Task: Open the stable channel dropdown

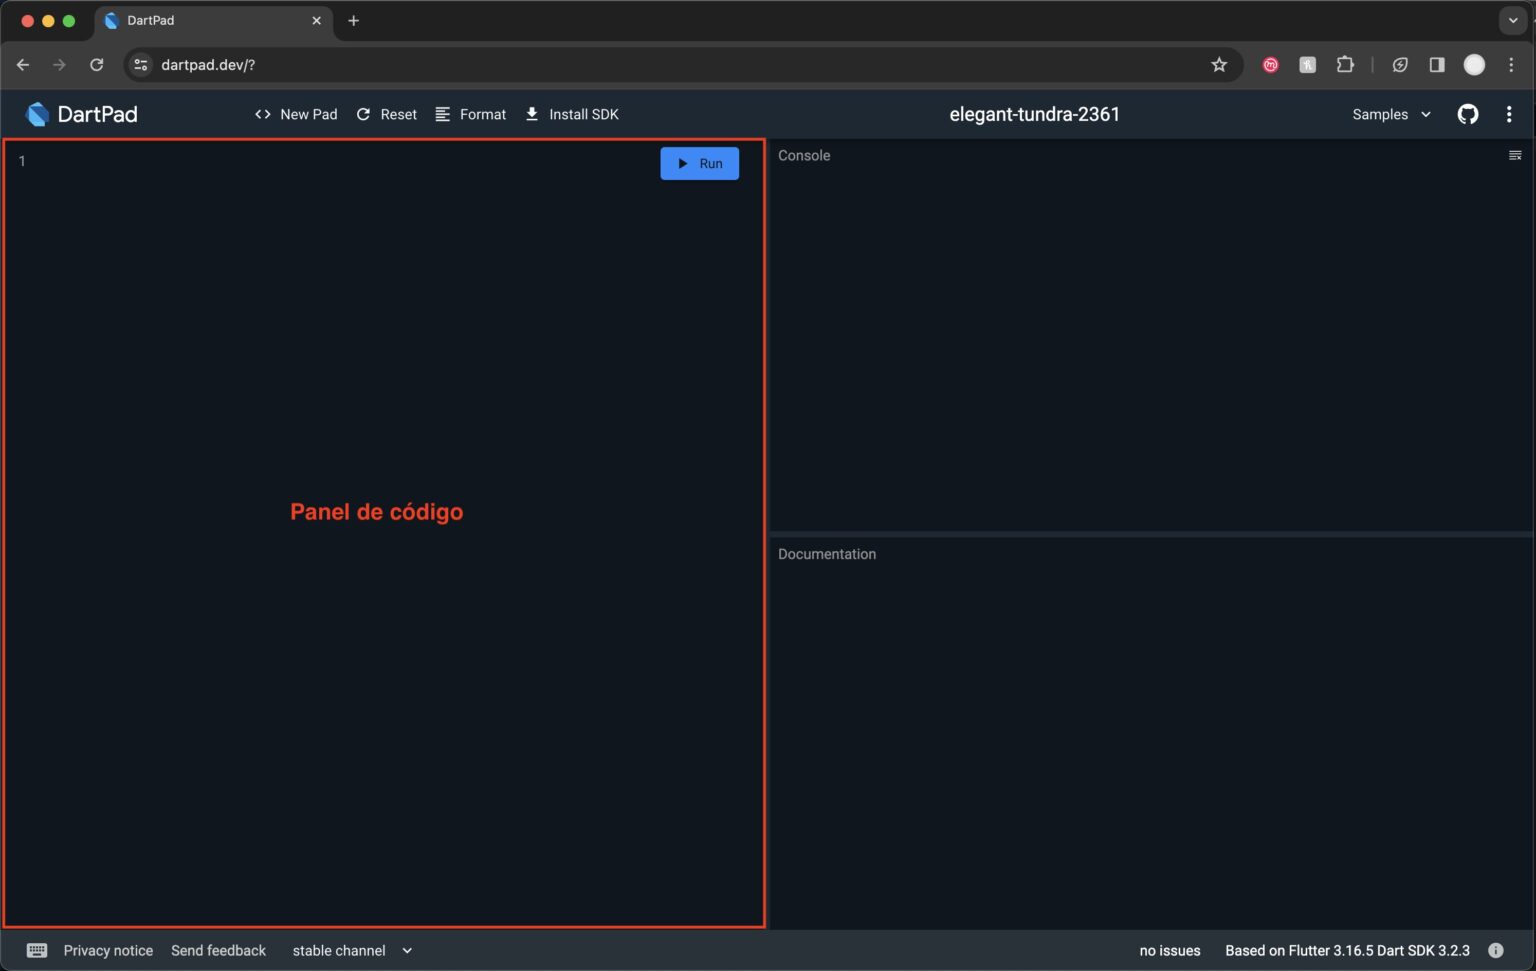Action: coord(352,950)
